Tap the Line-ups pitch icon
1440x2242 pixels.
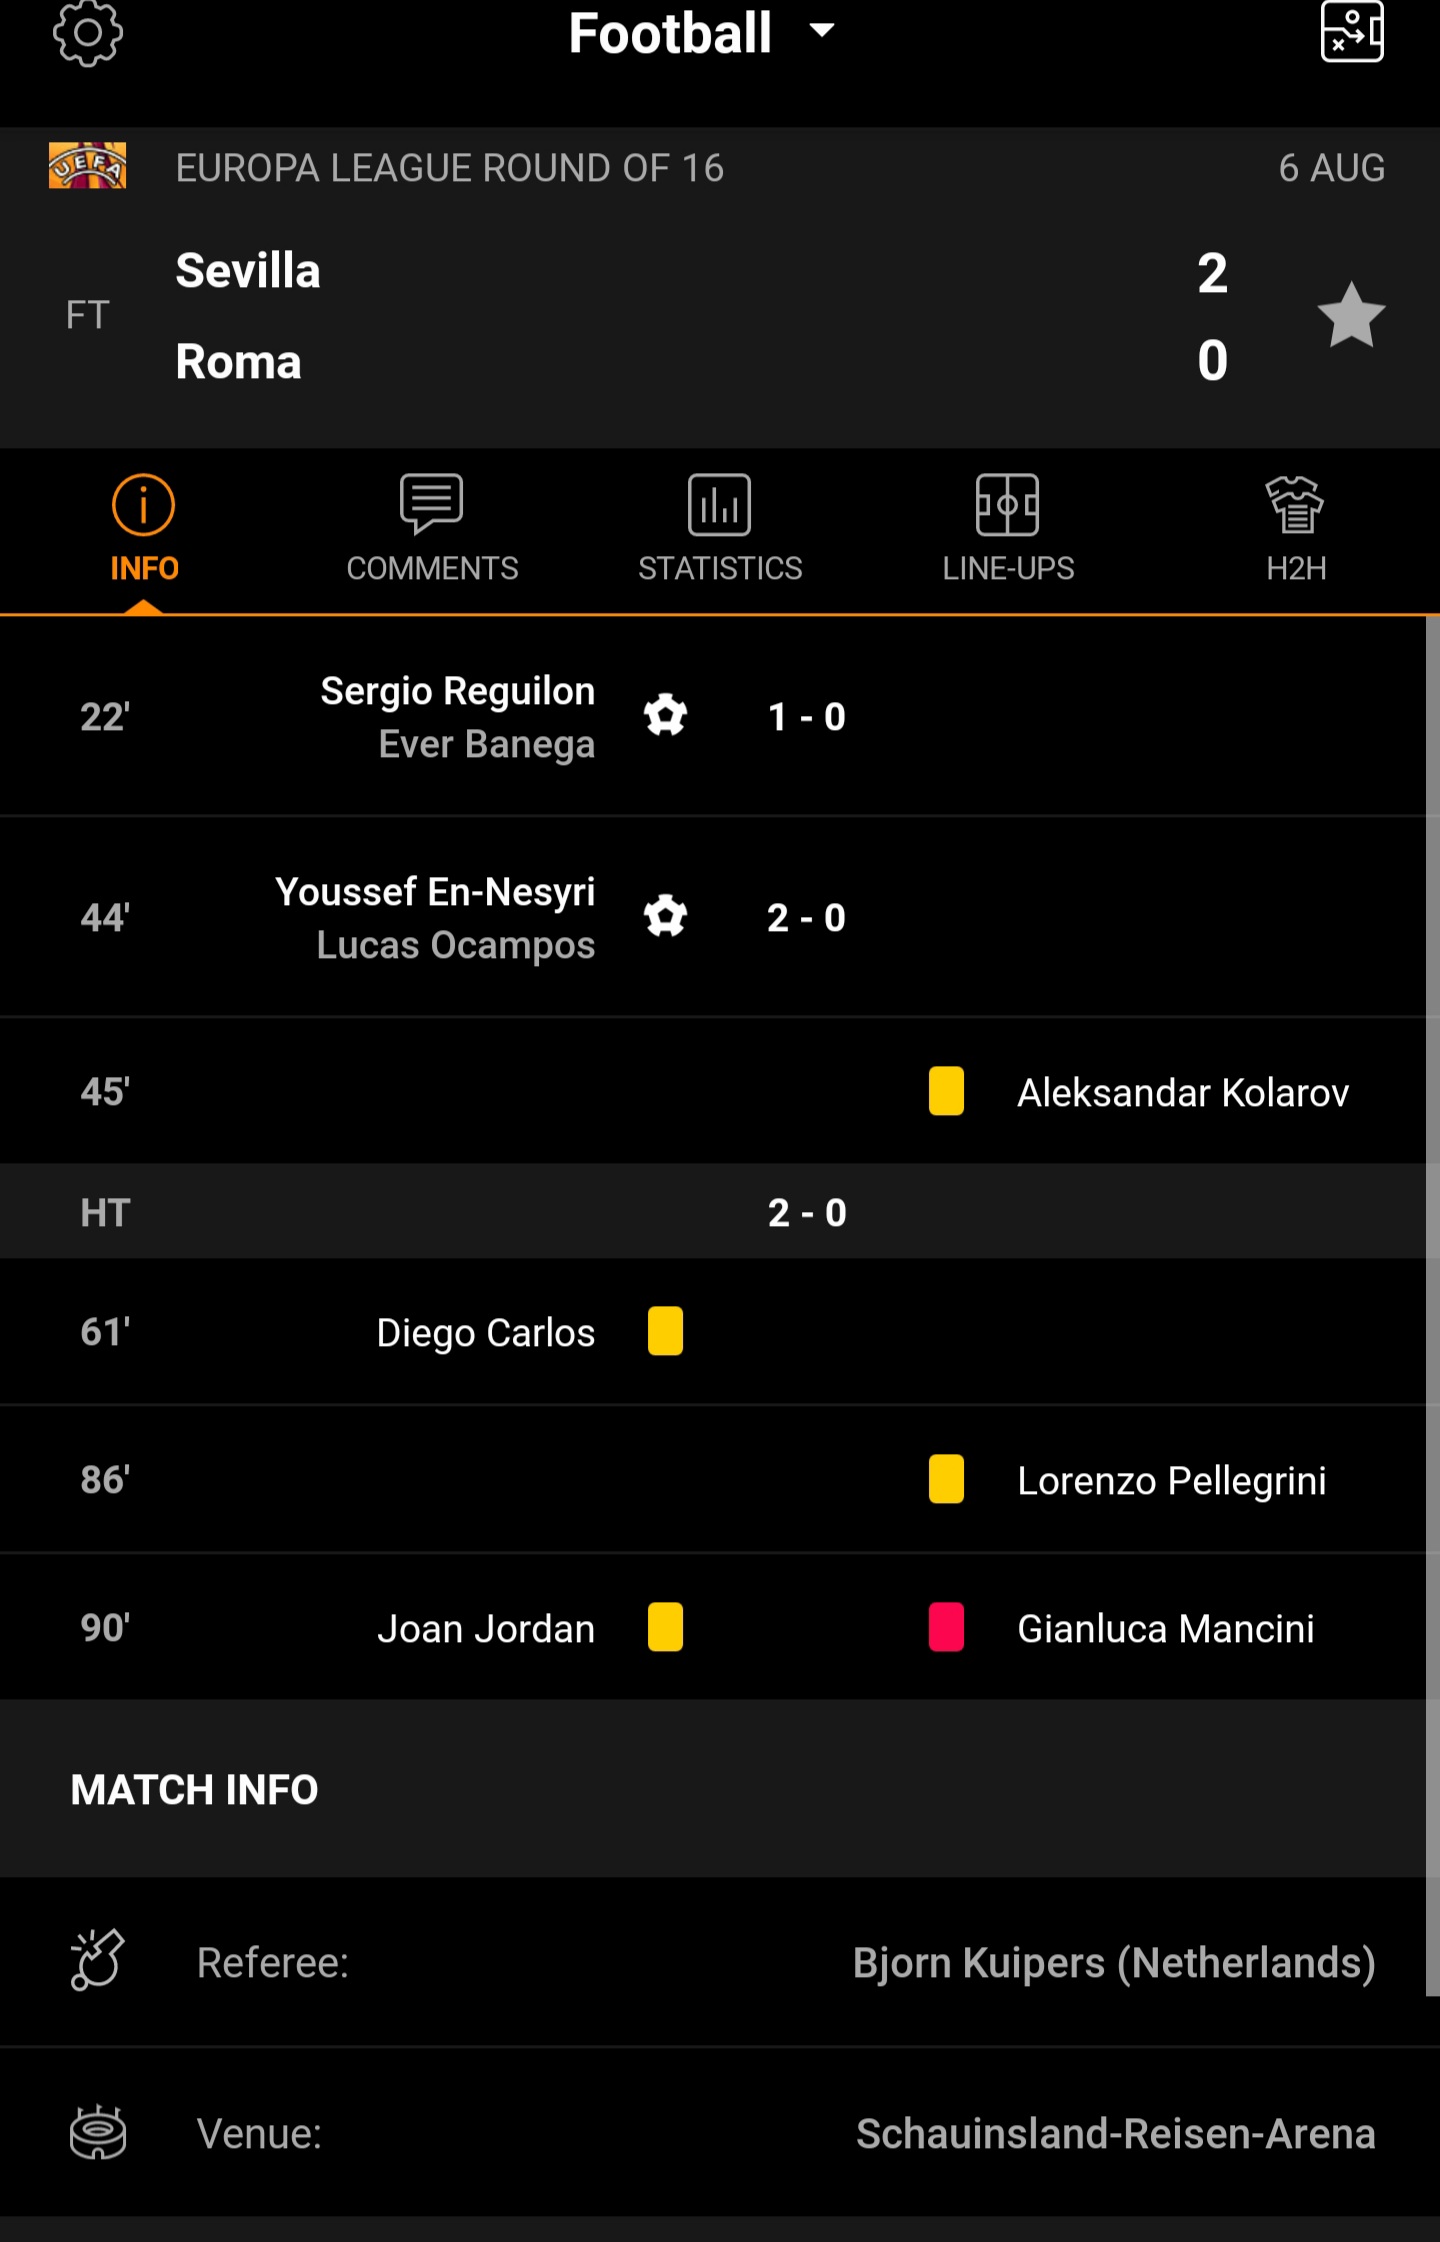1007,505
